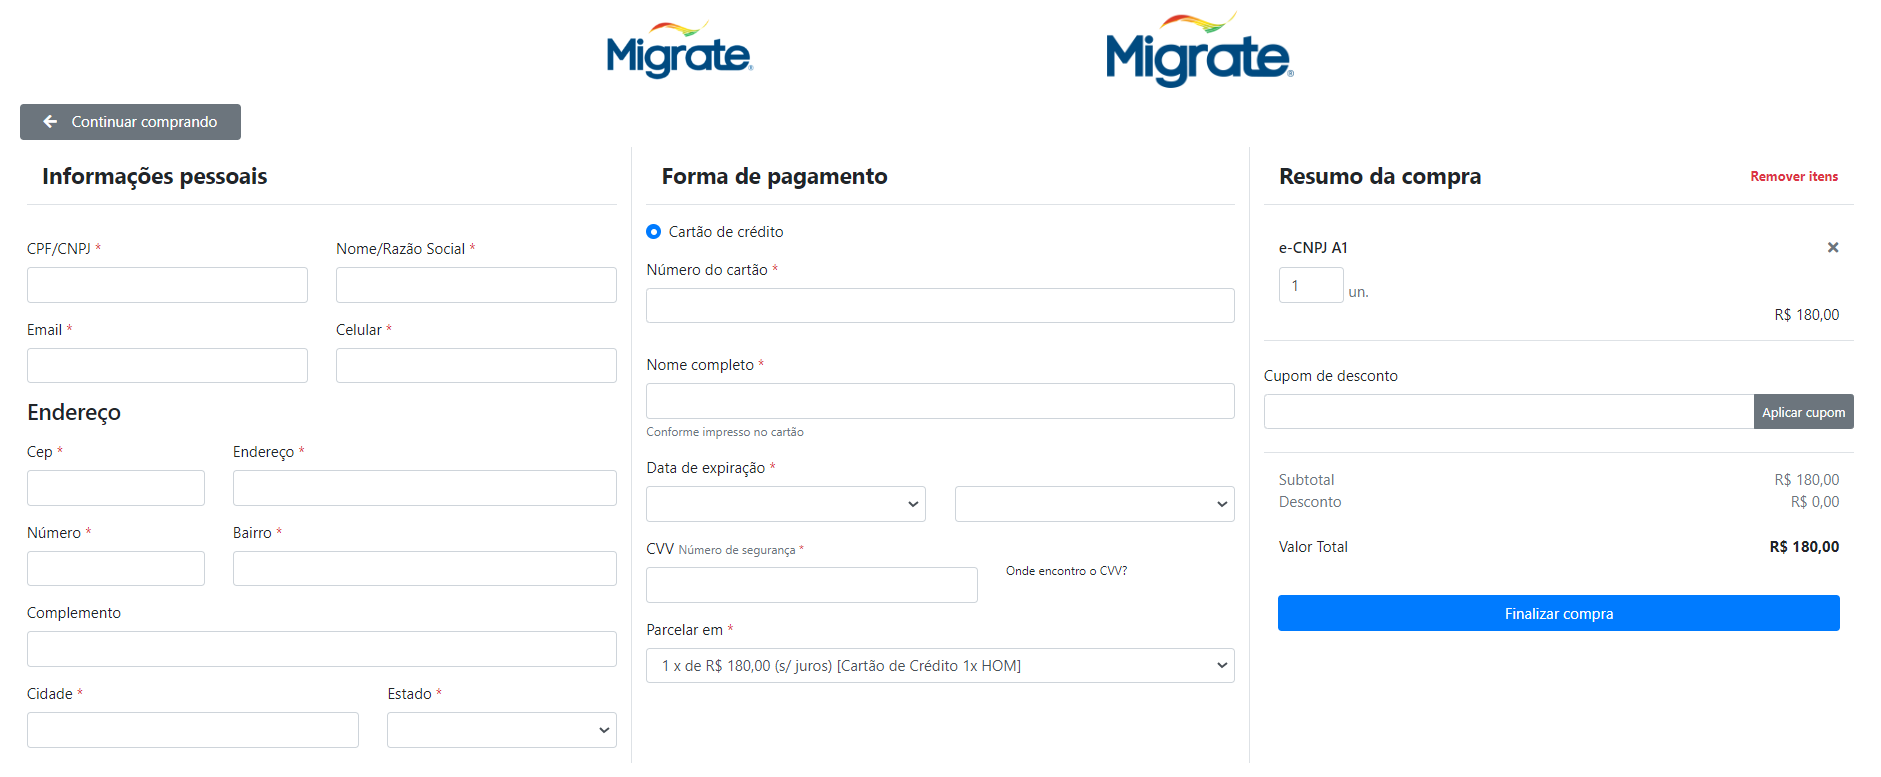This screenshot has height=777, width=1881.
Task: Click the Remover itens link
Action: tap(1793, 177)
